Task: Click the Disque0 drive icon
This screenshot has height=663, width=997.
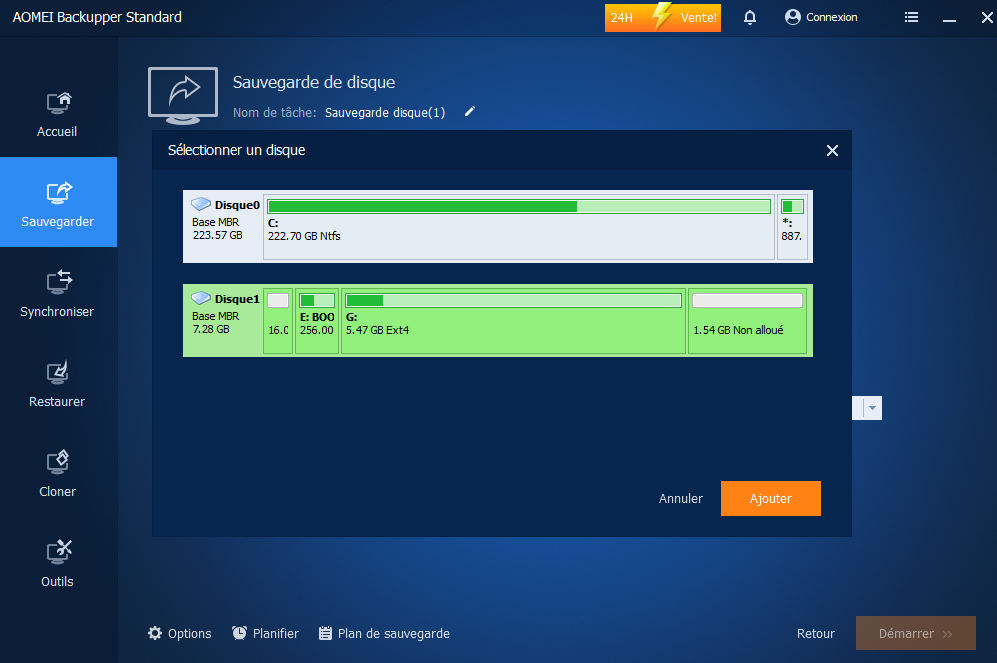Action: [x=201, y=204]
